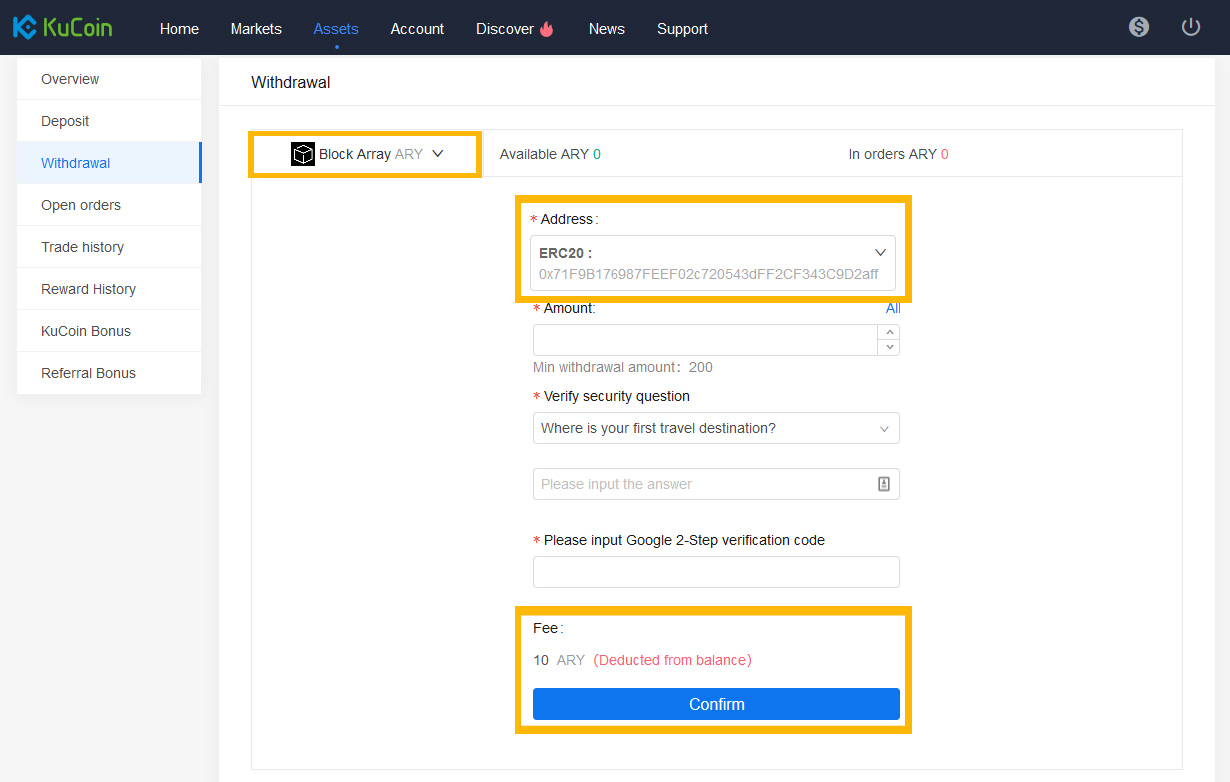Decrease amount with the down stepper arrow
1230x782 pixels.
pyautogui.click(x=888, y=347)
